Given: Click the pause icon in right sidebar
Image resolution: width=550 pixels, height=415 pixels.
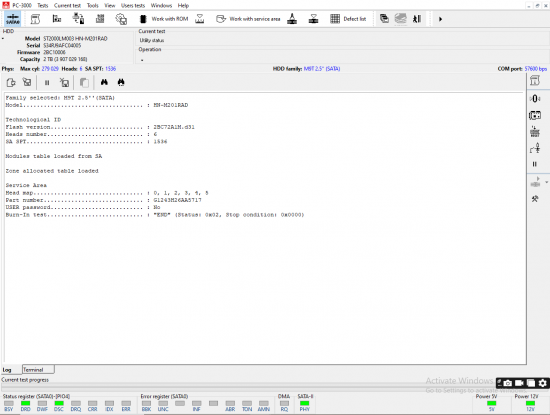Looking at the screenshot, I should (x=535, y=164).
